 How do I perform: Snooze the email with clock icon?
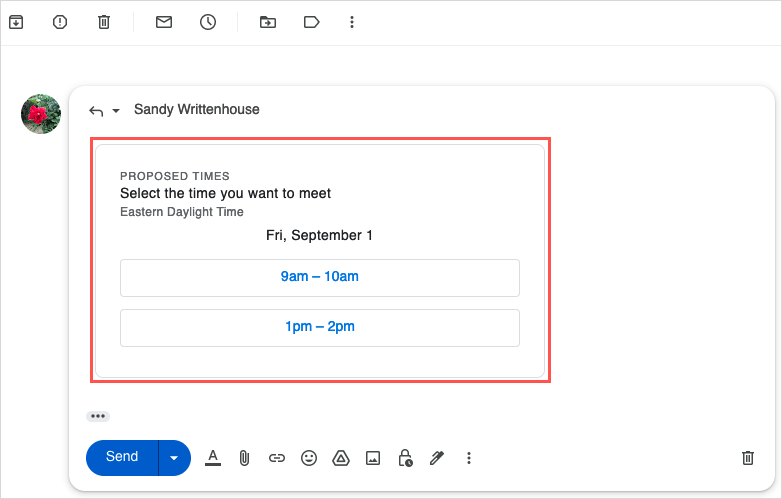point(208,22)
